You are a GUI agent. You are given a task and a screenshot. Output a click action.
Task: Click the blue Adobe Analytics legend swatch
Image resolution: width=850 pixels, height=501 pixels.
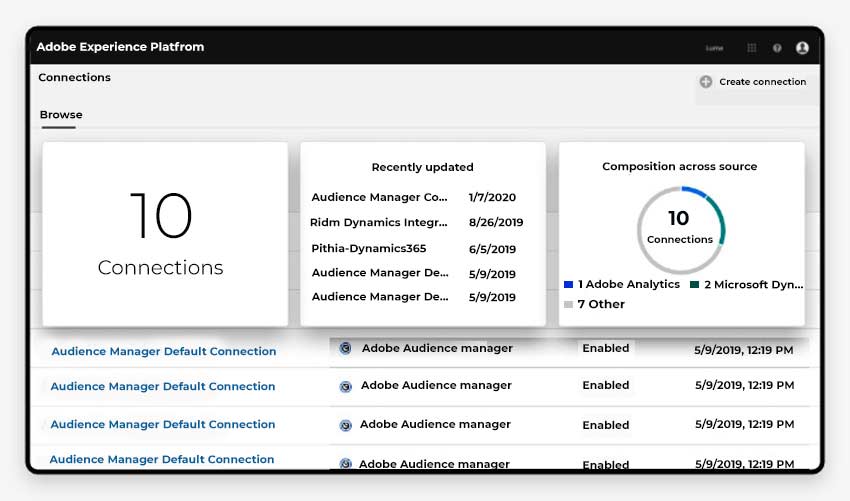568,285
